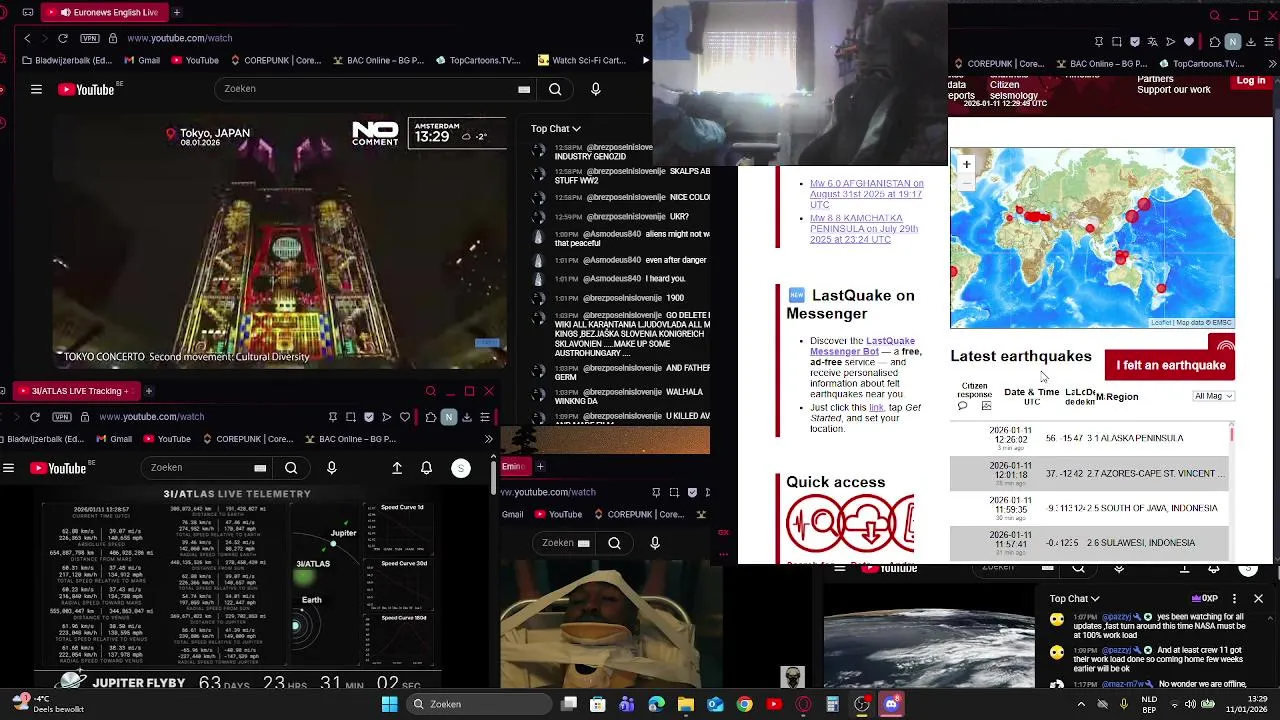Focus Zoeken search field in Euronews window
The height and width of the screenshot is (720, 1280).
[367, 89]
